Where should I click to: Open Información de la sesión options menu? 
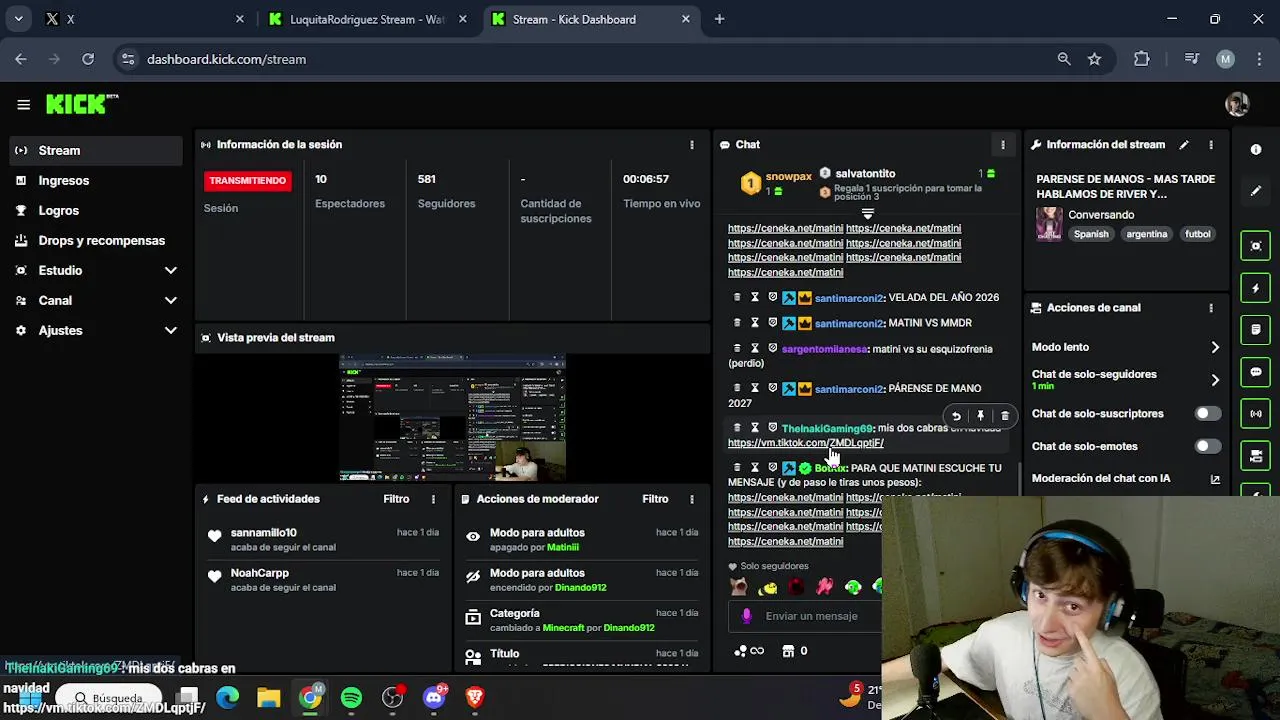tap(691, 145)
